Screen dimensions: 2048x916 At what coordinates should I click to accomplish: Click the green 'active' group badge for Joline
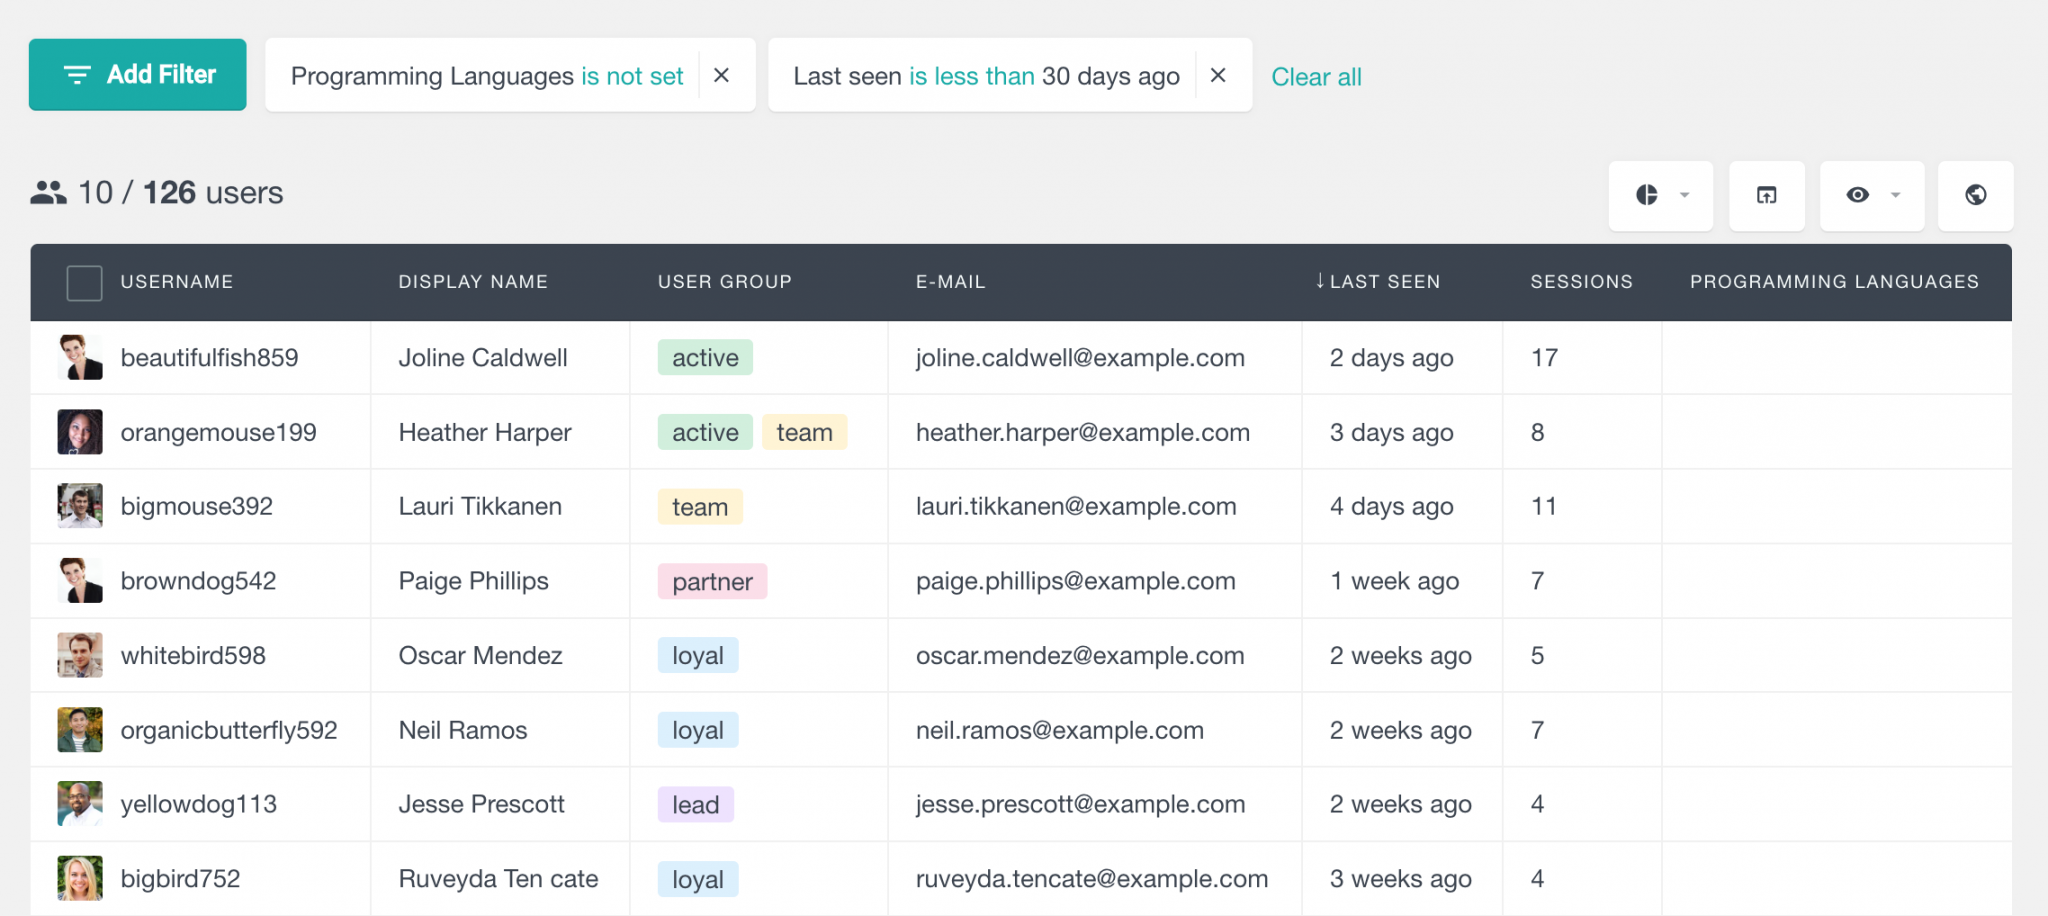(705, 357)
